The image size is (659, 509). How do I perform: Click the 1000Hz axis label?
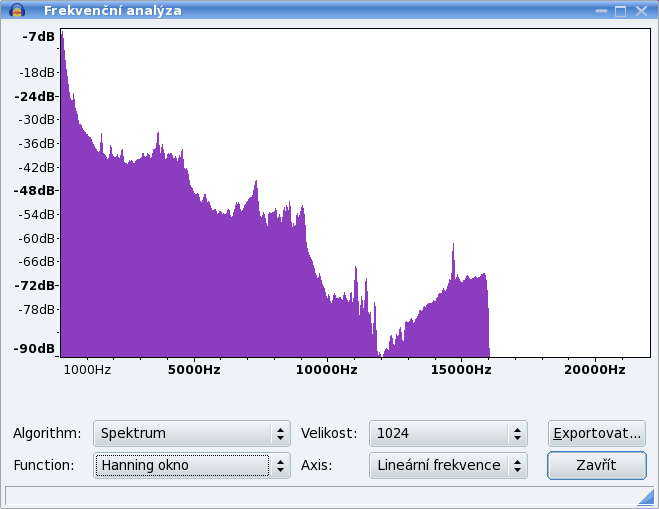[87, 370]
